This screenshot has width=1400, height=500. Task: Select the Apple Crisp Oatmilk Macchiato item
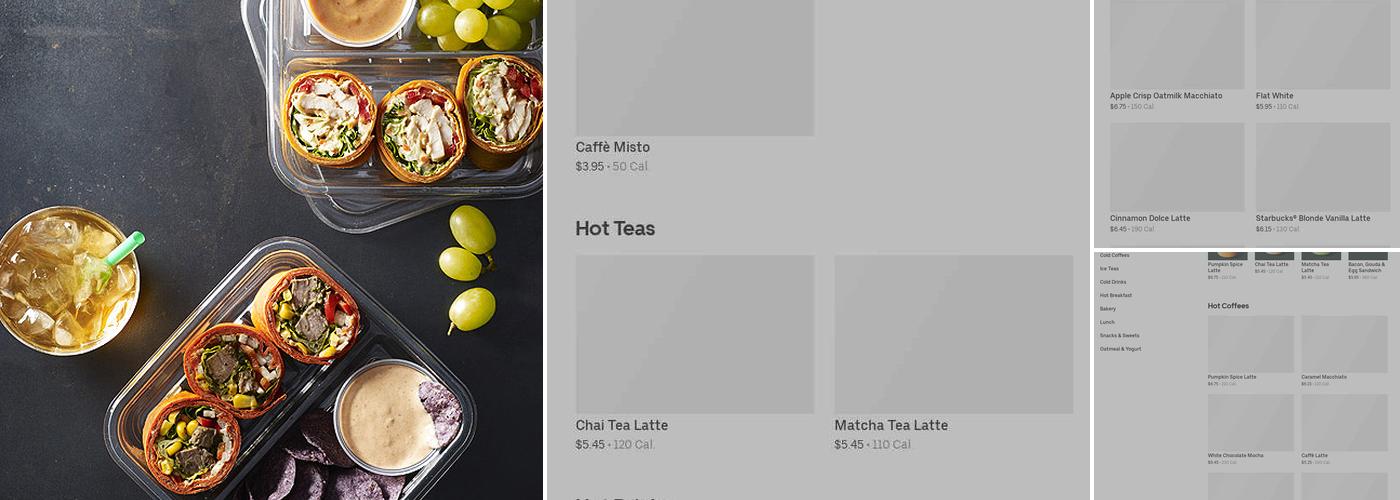[1166, 96]
